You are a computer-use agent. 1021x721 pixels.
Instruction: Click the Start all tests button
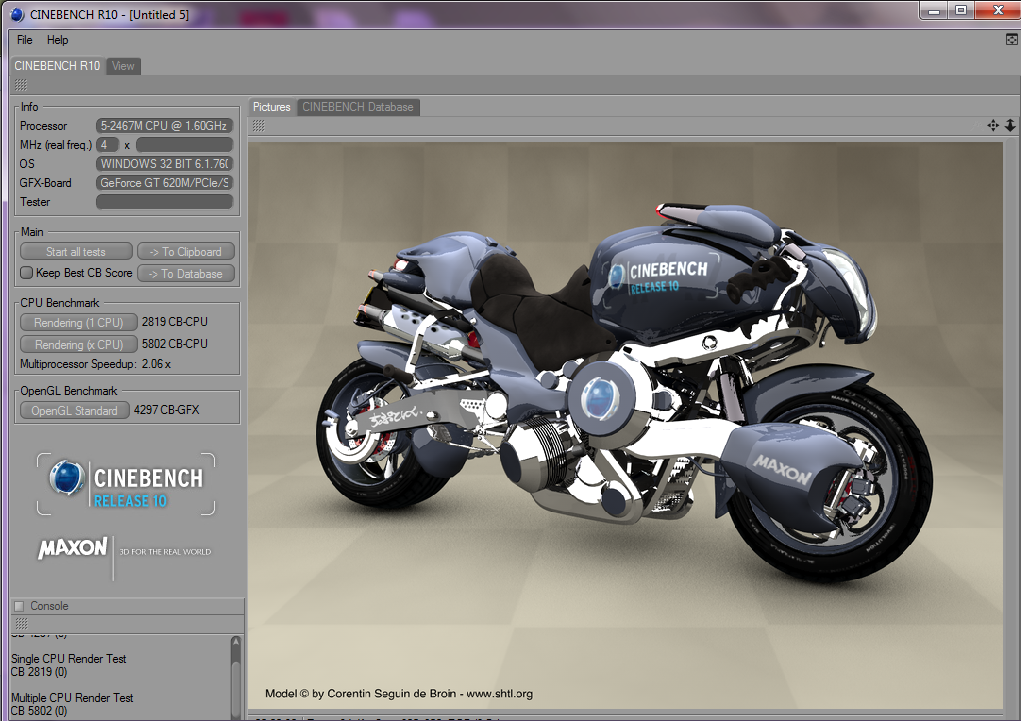pos(76,251)
